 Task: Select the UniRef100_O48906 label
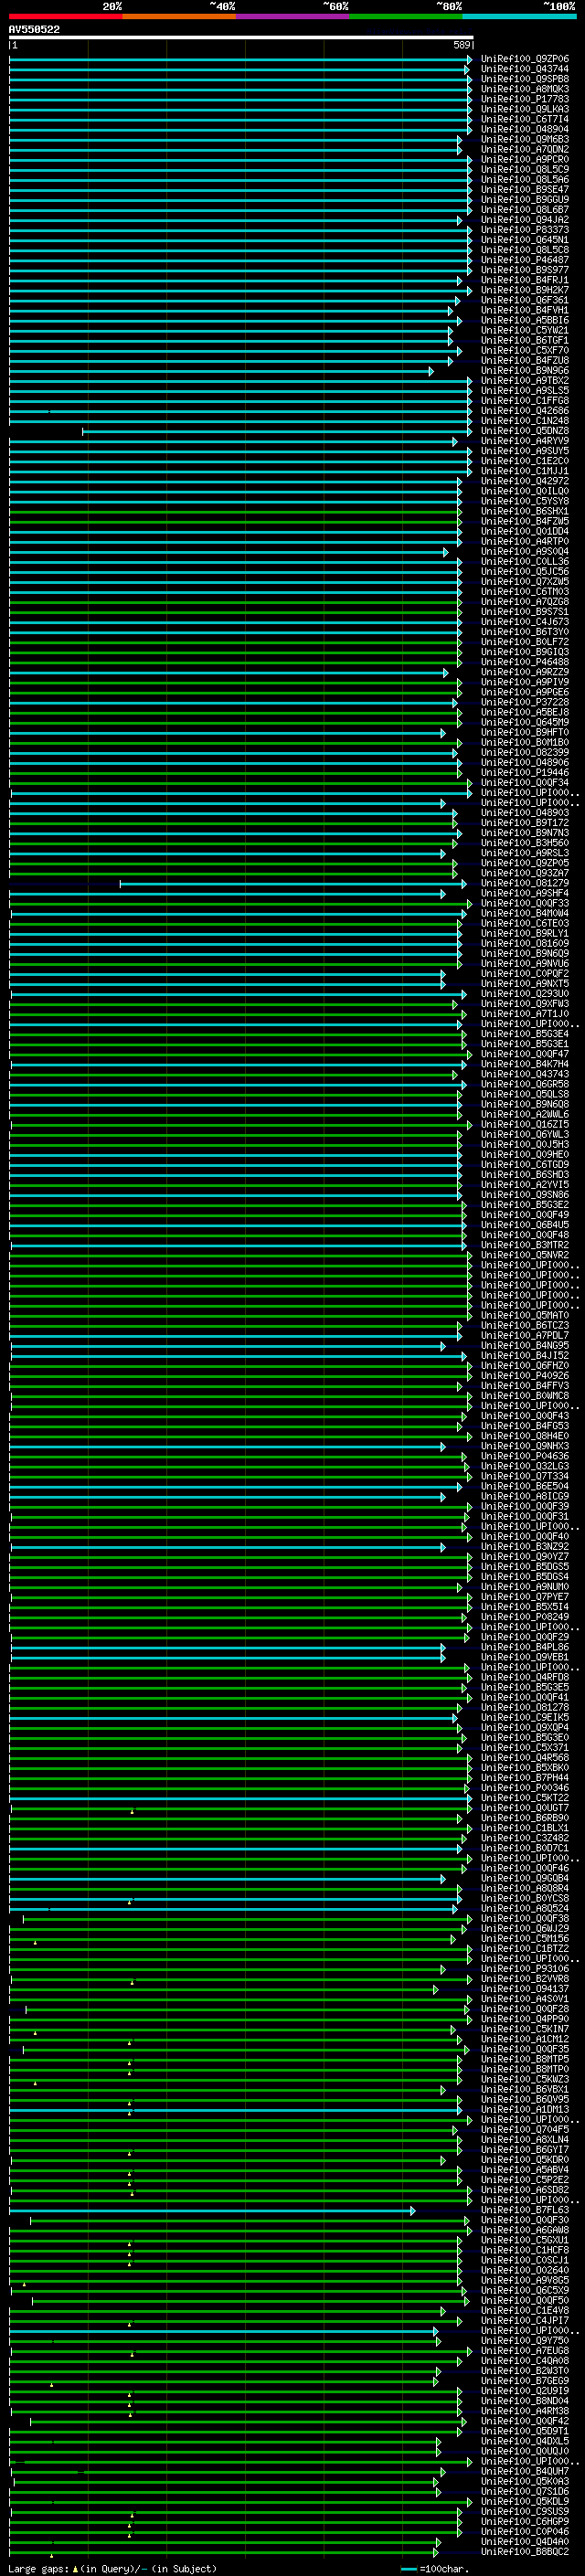[x=525, y=762]
